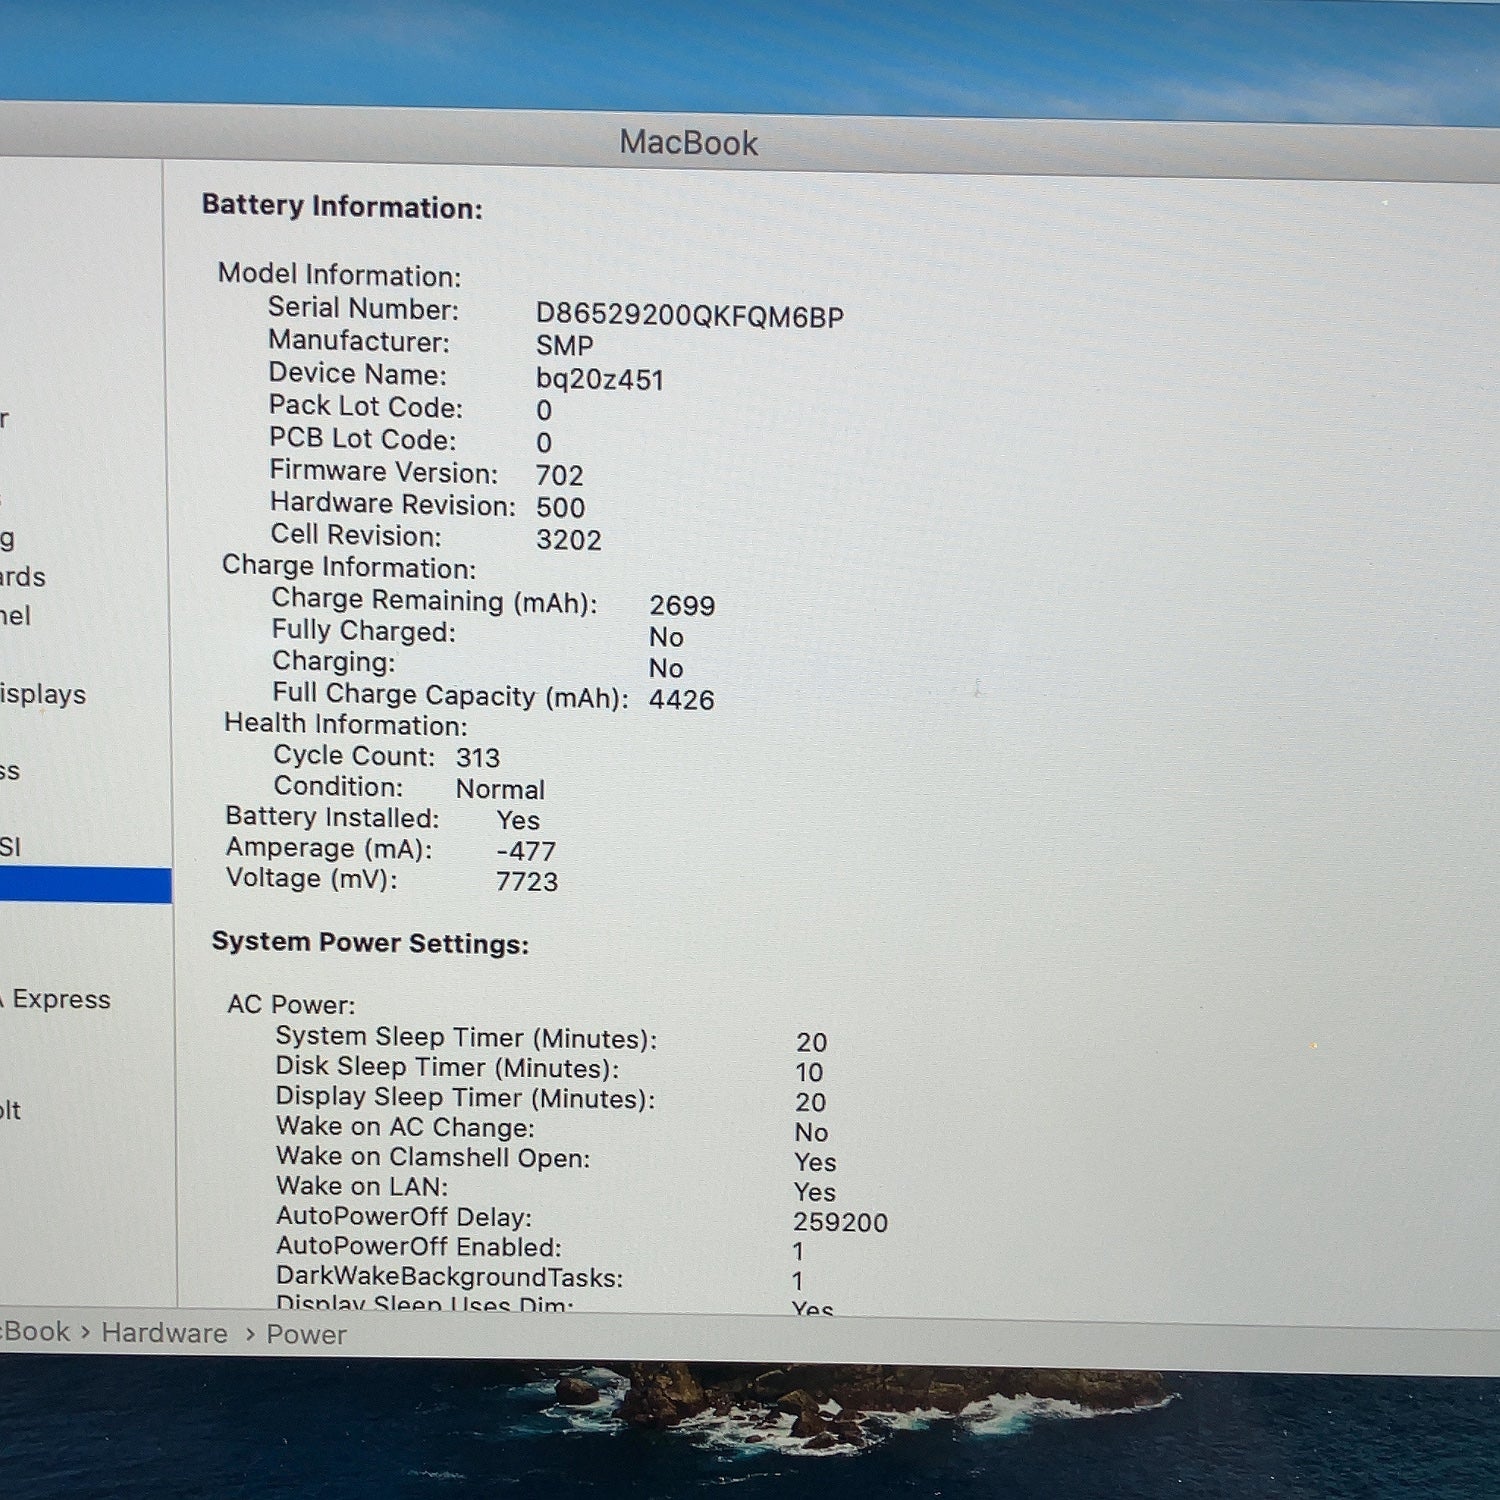Click Hardware in the bottom path bar
This screenshot has width=1500, height=1500.
tap(165, 1333)
